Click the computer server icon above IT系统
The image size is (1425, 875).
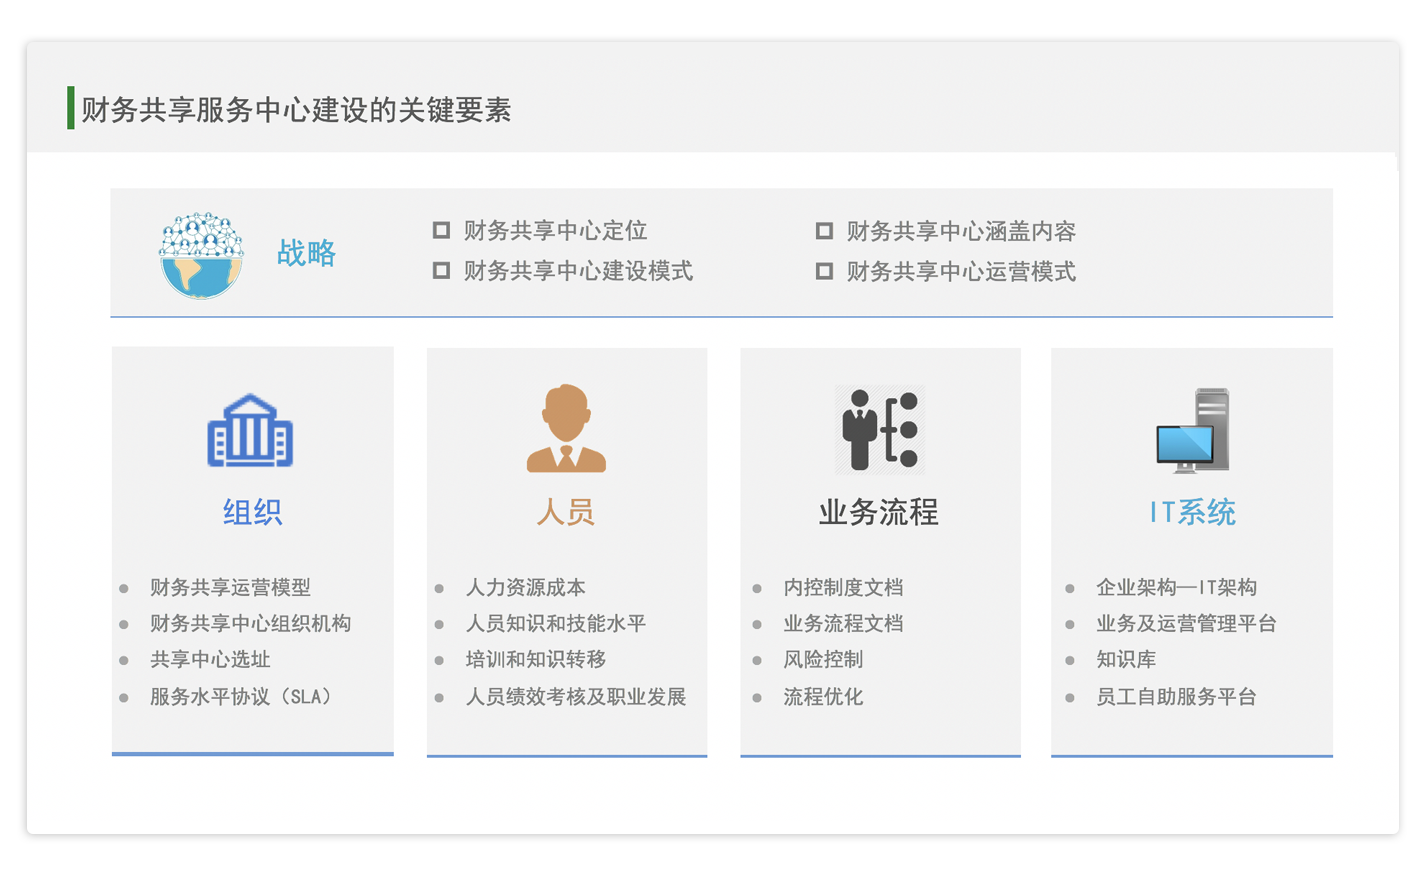1193,431
